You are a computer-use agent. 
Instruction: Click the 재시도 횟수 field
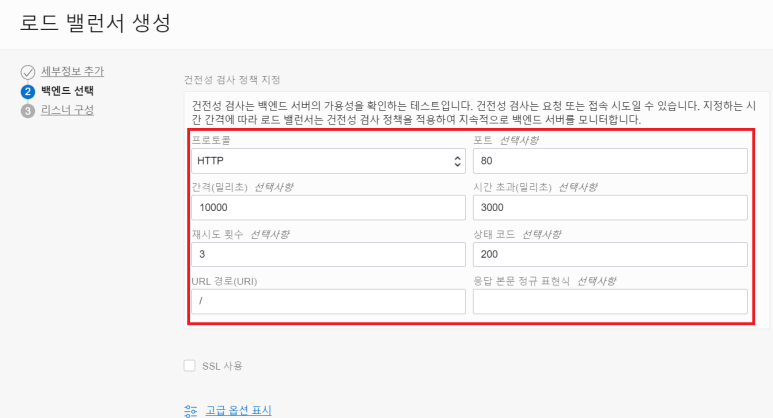[x=328, y=254]
